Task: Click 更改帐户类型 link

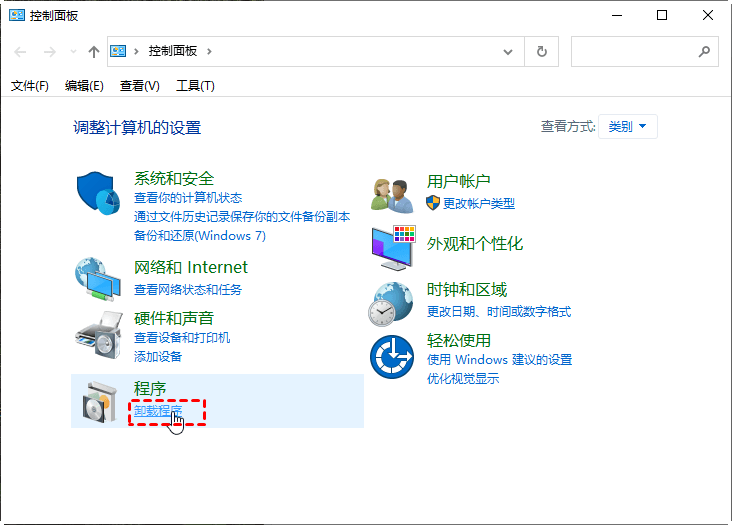Action: [x=479, y=203]
